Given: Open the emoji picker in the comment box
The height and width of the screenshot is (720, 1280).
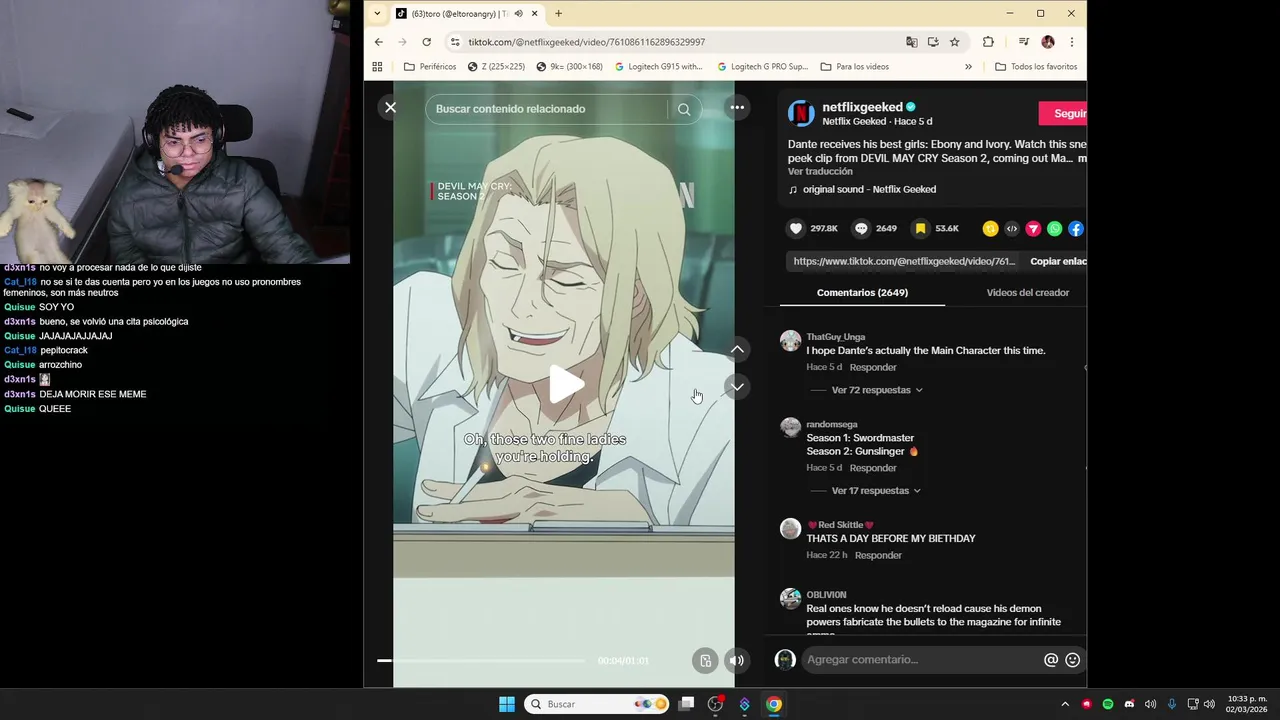Looking at the screenshot, I should pyautogui.click(x=1073, y=660).
